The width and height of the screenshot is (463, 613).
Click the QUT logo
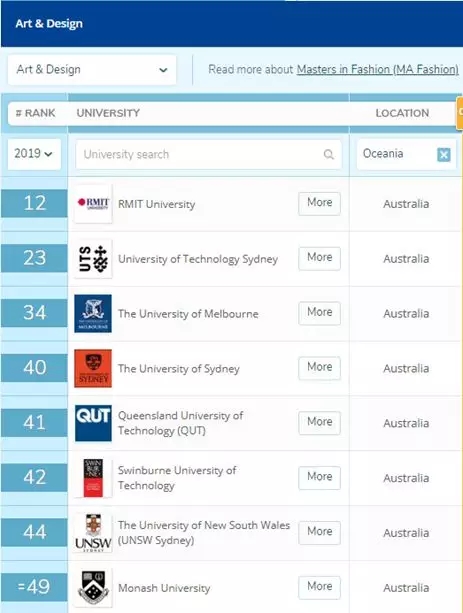tap(93, 423)
